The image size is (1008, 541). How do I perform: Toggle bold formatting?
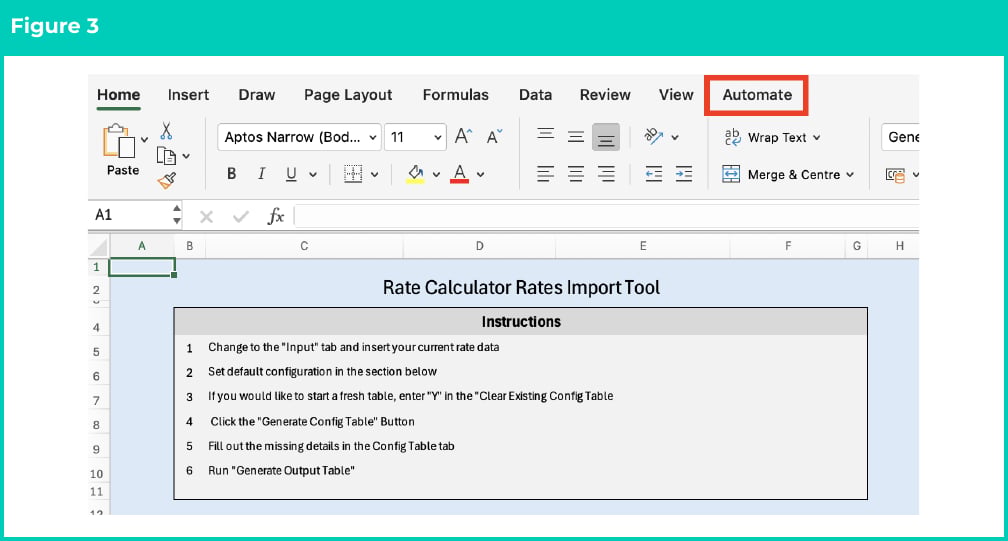[231, 173]
